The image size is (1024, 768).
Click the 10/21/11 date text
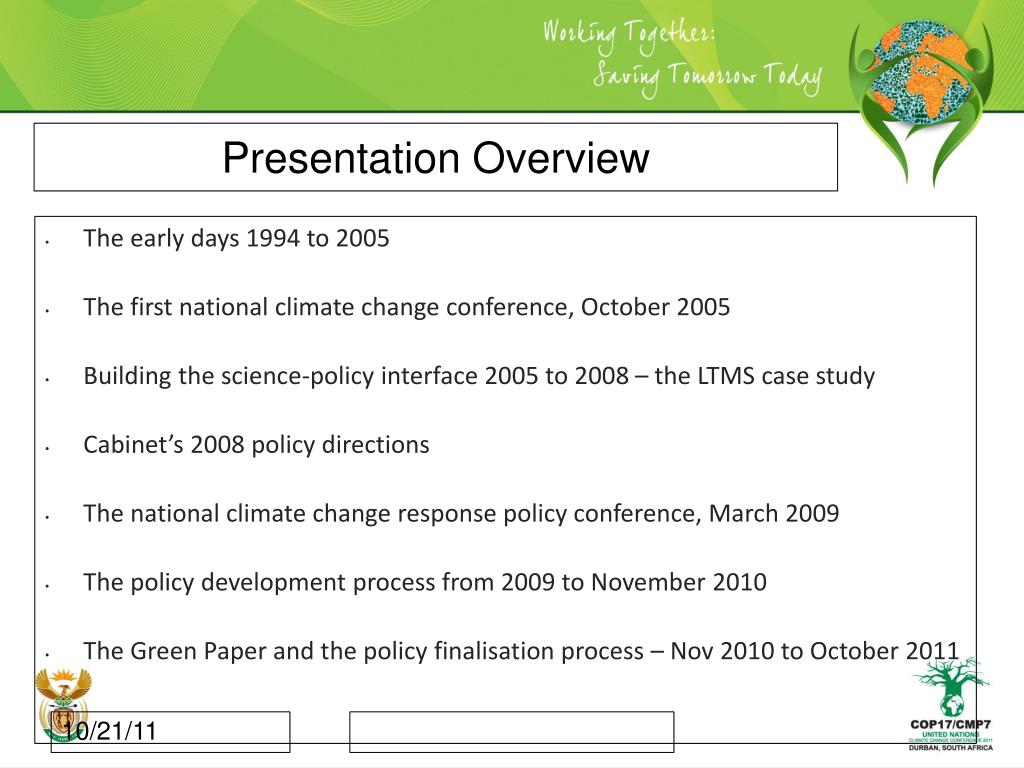(x=111, y=731)
